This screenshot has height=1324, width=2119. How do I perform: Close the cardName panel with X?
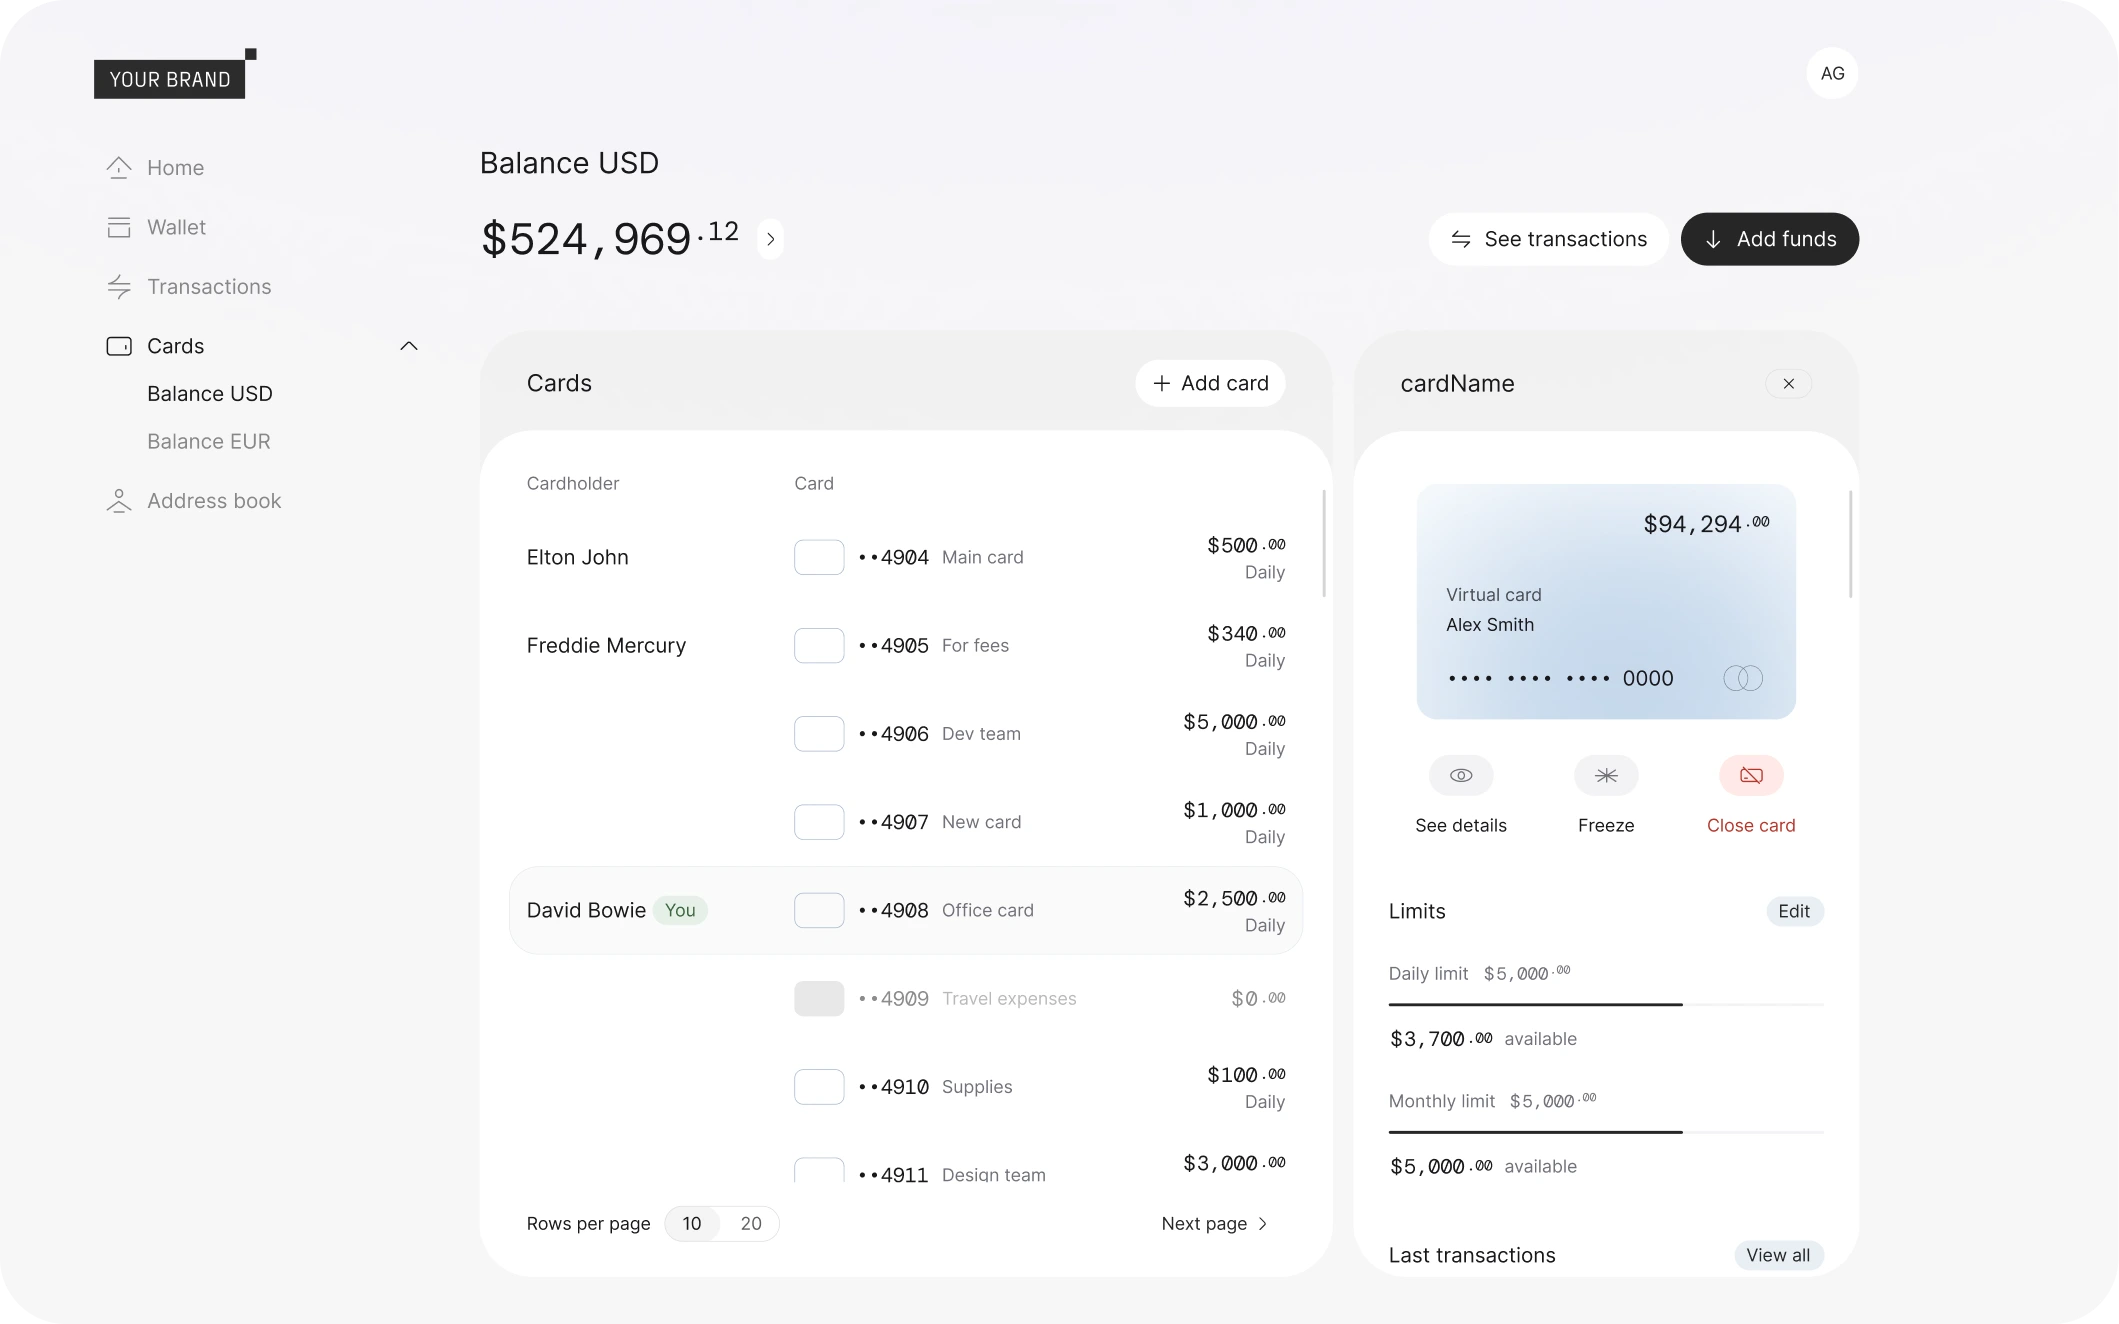tap(1788, 384)
